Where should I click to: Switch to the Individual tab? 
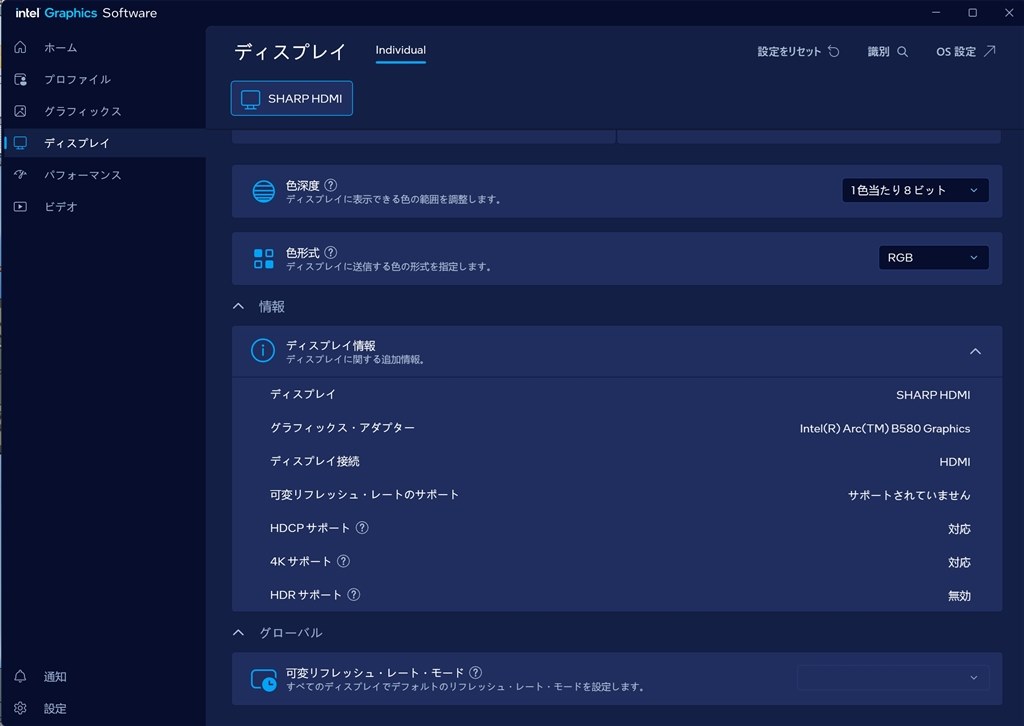(x=400, y=50)
